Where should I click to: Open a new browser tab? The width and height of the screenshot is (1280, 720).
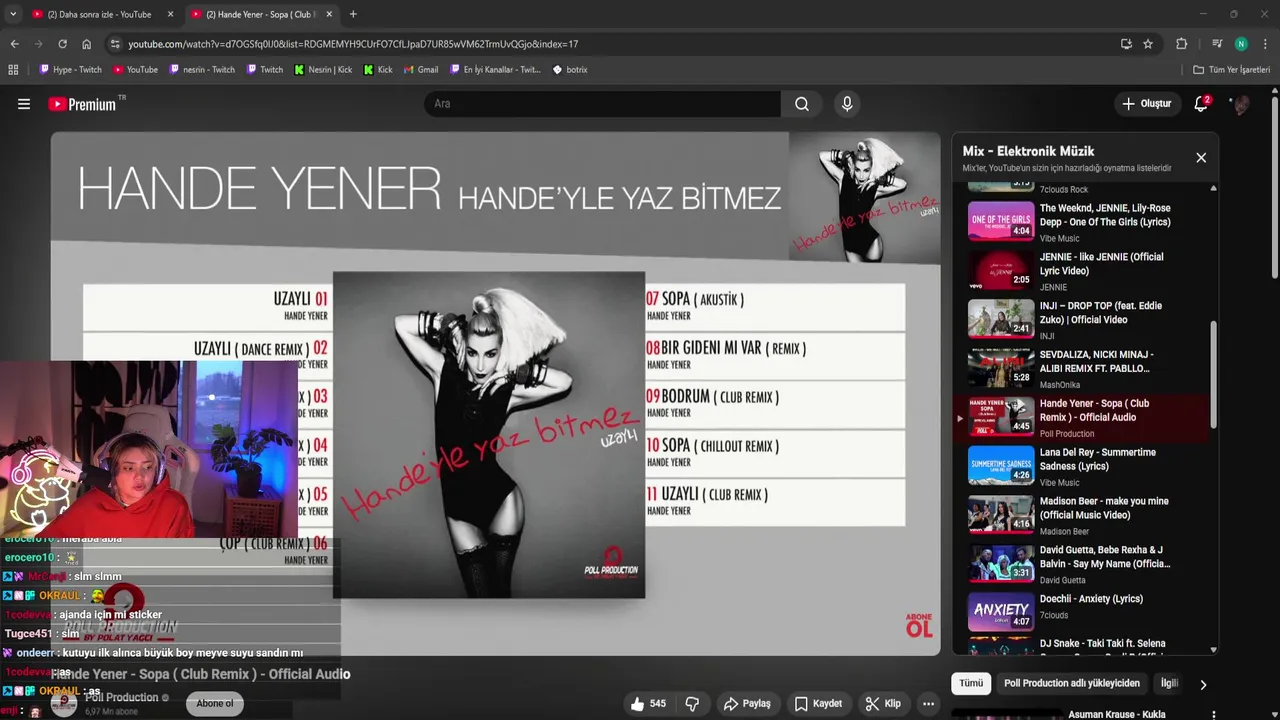click(353, 14)
